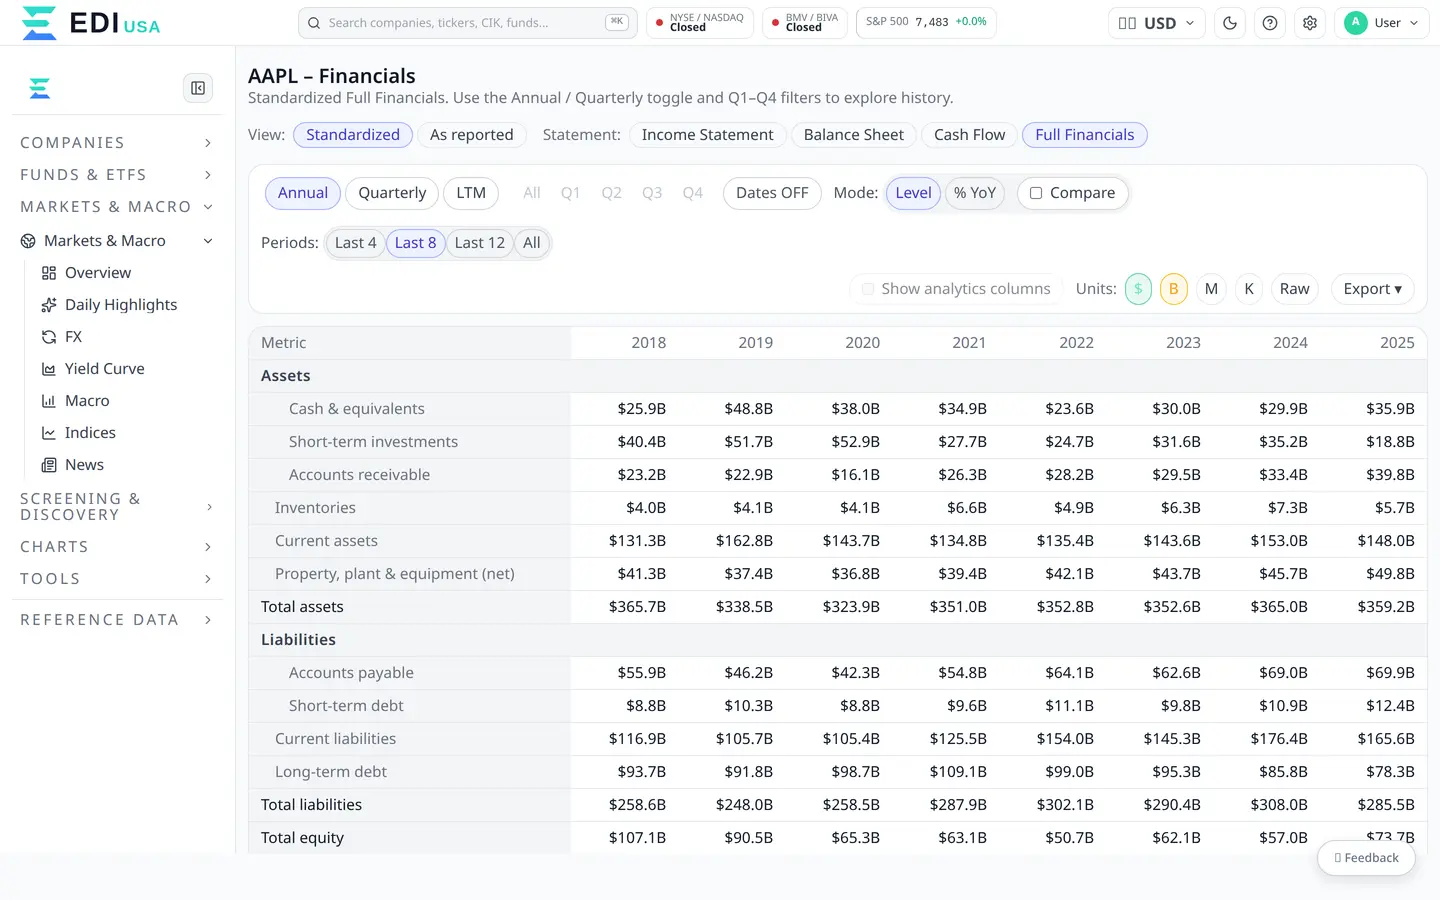Toggle Dates OFF button
Image resolution: width=1440 pixels, height=900 pixels.
772,193
